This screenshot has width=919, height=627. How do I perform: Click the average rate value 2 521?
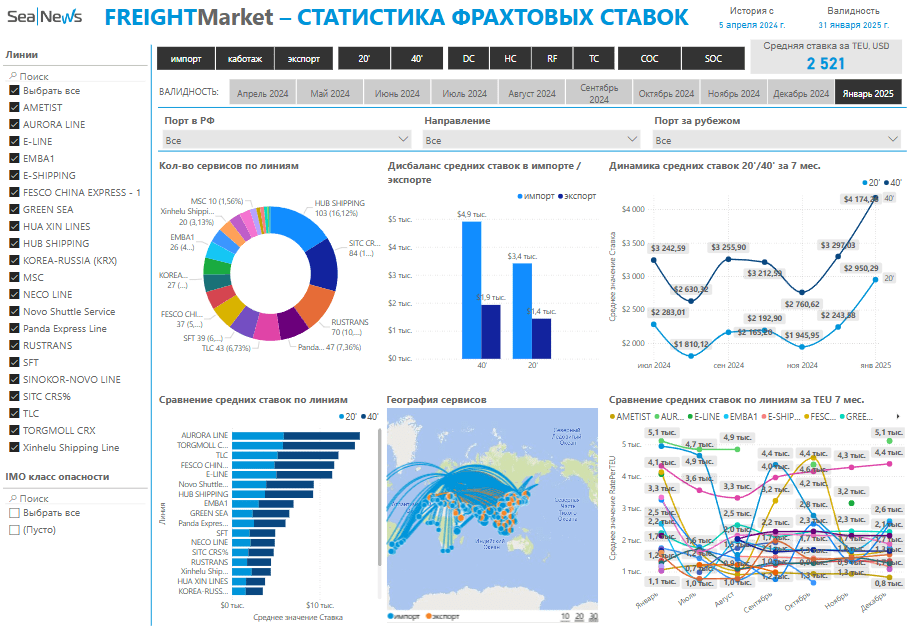[826, 63]
